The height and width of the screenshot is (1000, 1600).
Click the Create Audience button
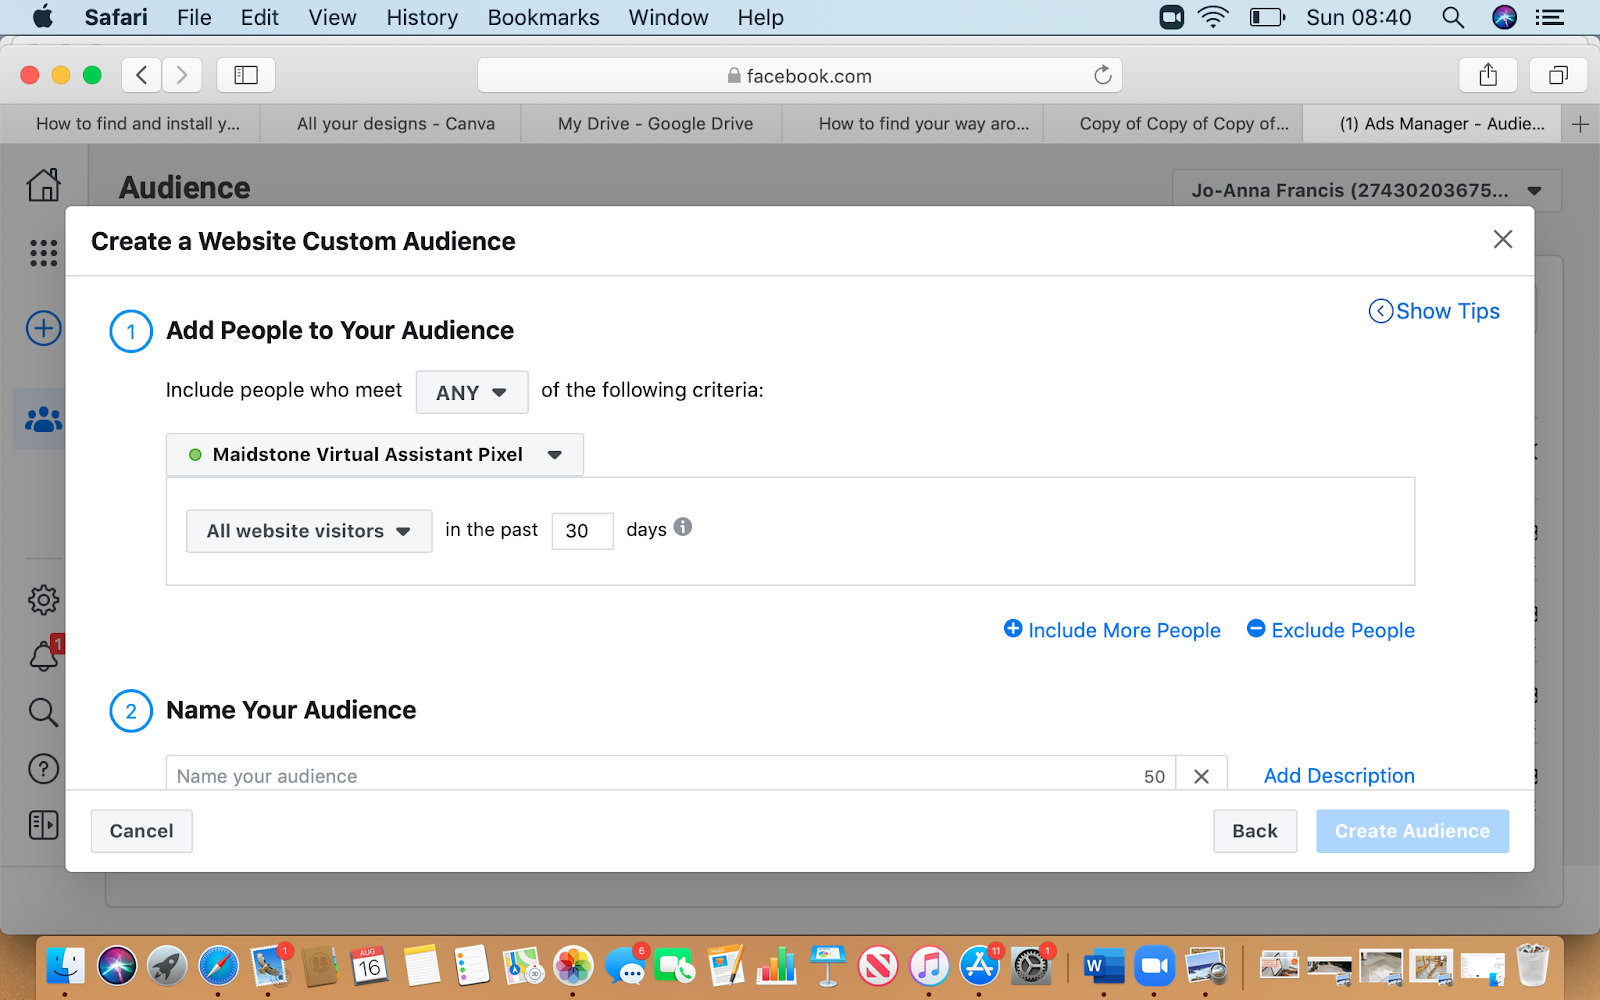pos(1412,831)
